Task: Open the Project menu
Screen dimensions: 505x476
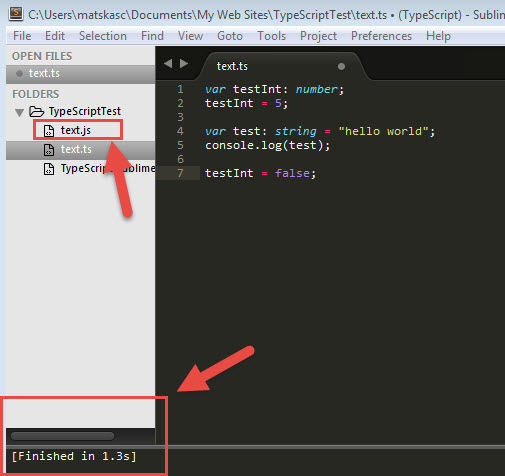Action: pyautogui.click(x=318, y=36)
